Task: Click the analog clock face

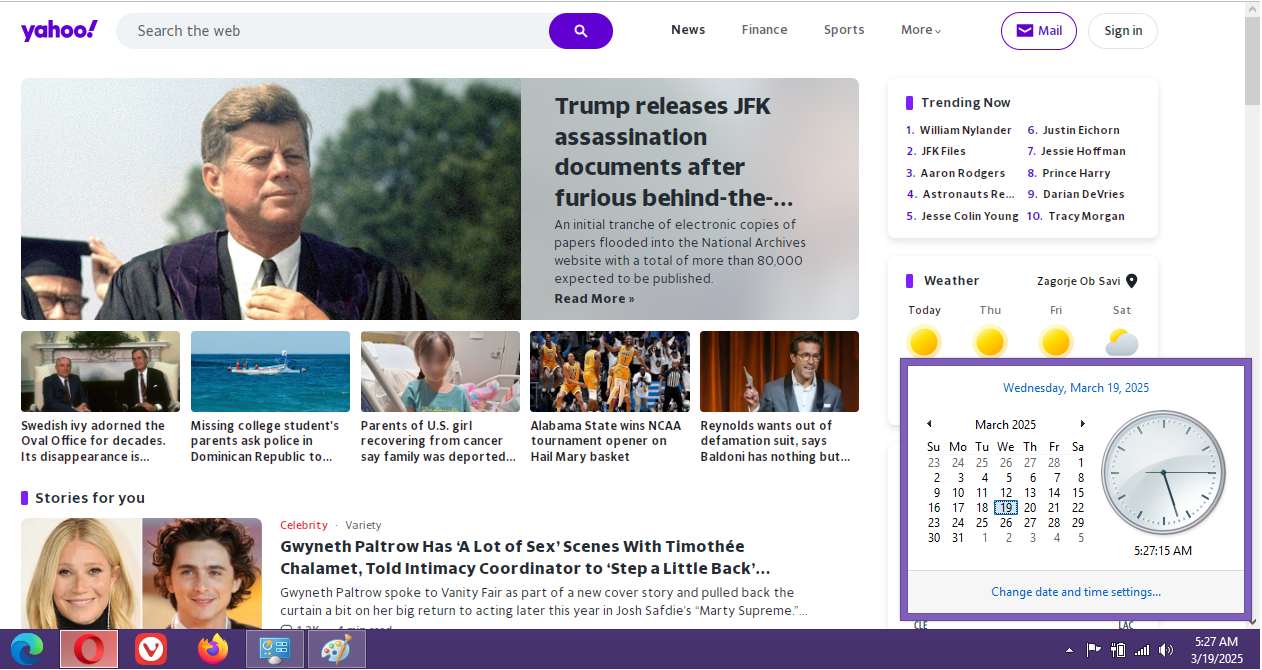Action: [x=1162, y=473]
